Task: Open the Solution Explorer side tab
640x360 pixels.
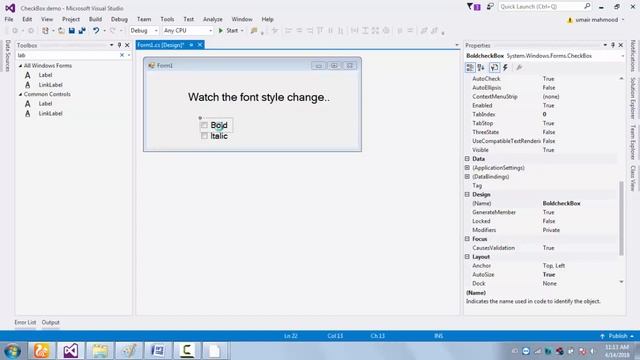Action: 633,98
